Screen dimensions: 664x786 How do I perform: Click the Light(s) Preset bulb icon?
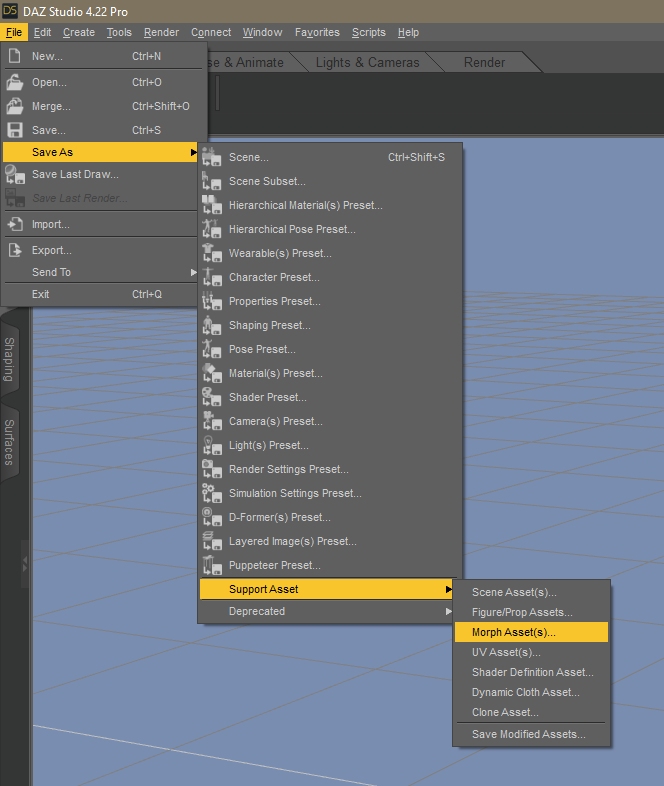(211, 445)
